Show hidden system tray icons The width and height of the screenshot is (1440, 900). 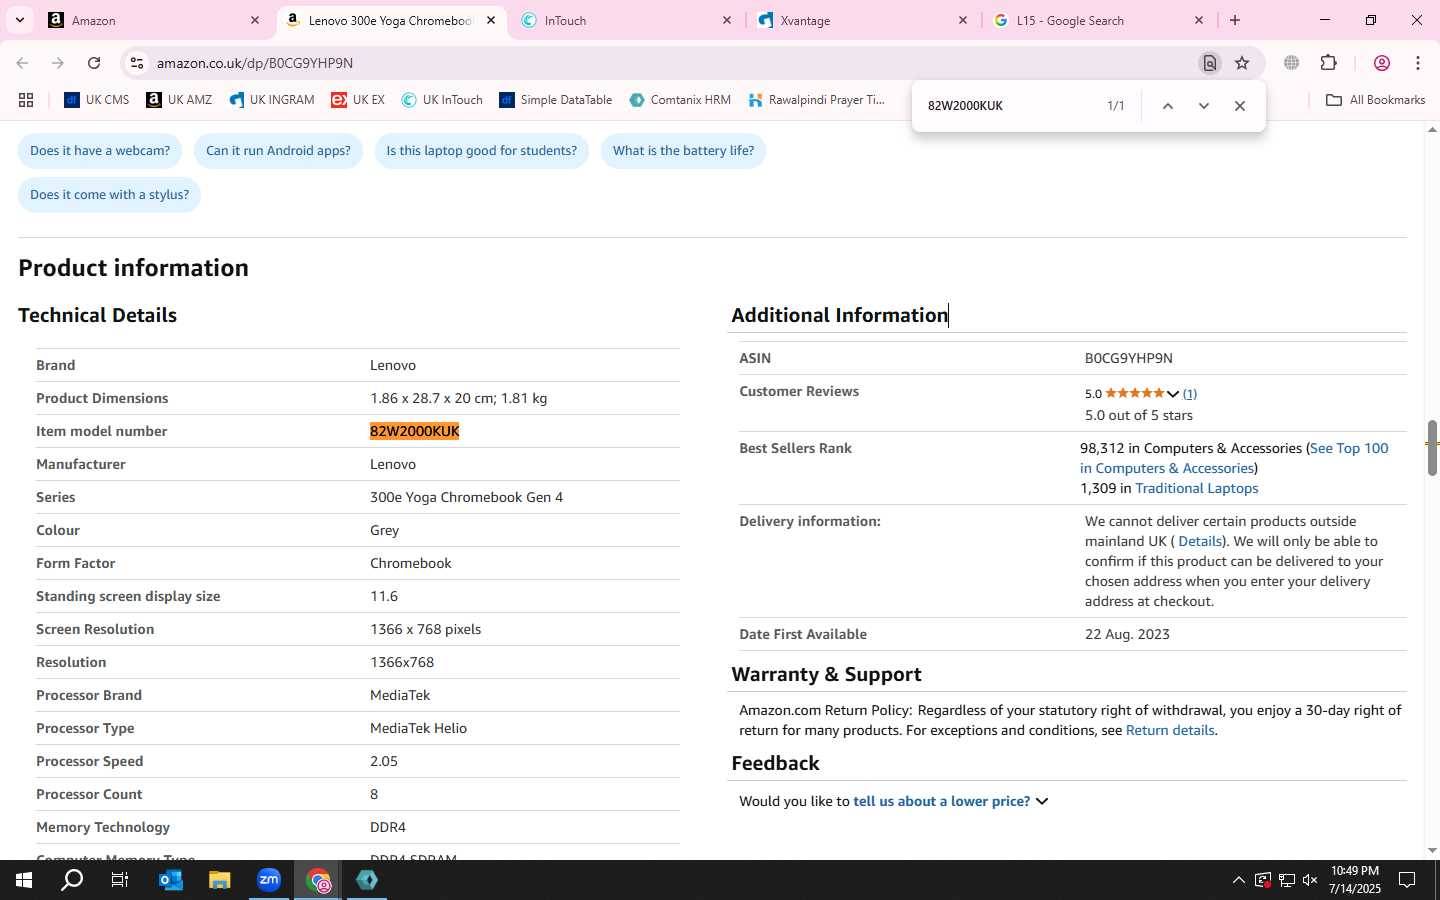click(1238, 880)
